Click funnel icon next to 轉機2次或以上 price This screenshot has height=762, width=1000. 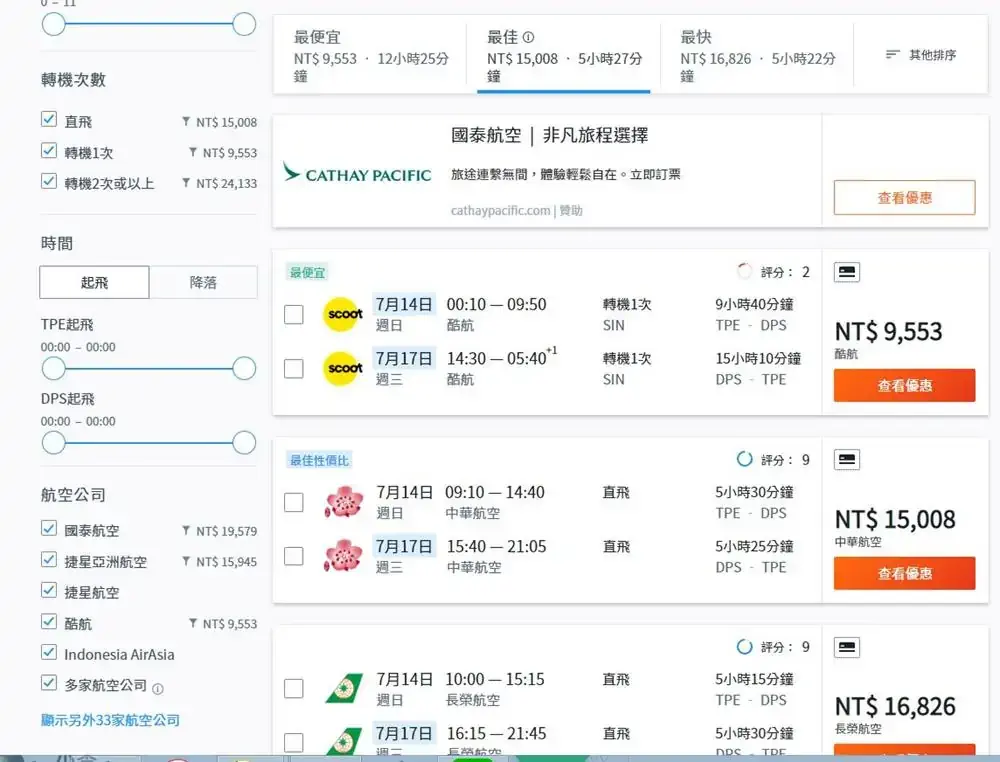coord(186,182)
